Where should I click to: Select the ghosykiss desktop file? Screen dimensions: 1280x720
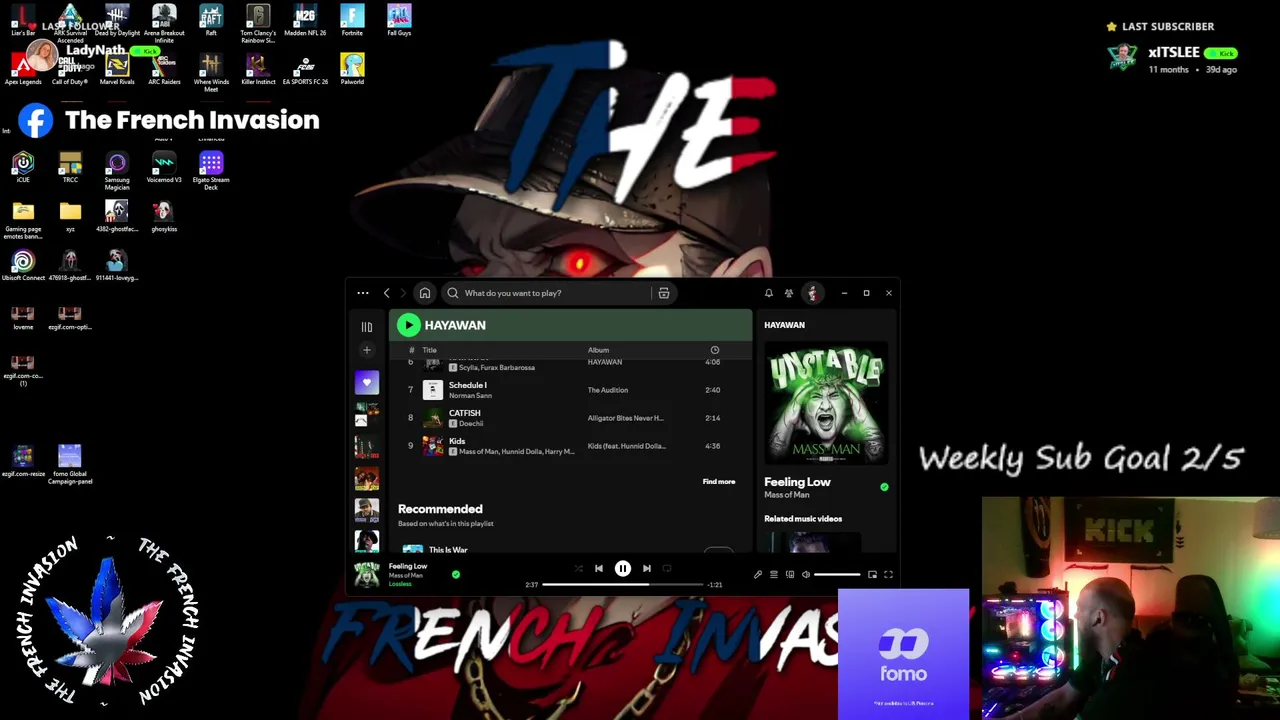pyautogui.click(x=164, y=216)
